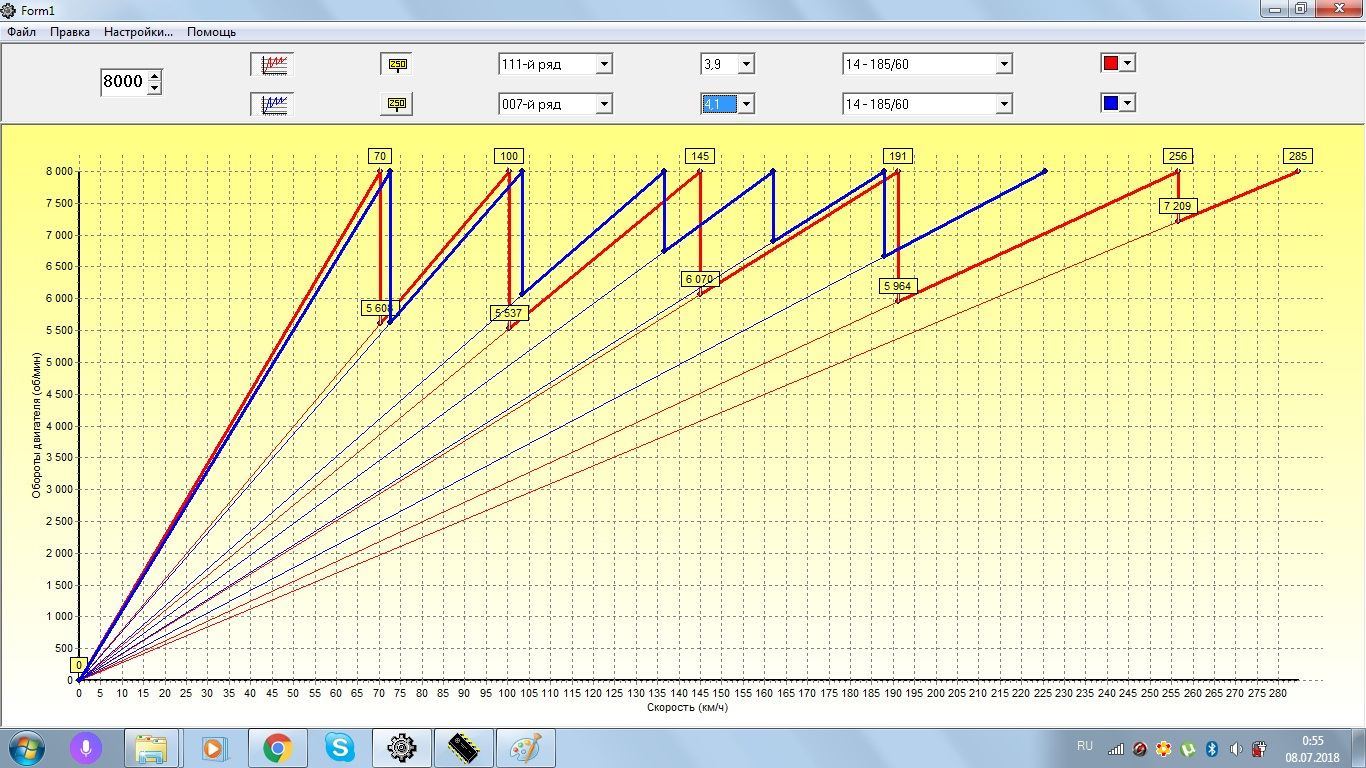Viewport: 1366px width, 768px height.
Task: Click the 5 964 RPM drop label
Action: pyautogui.click(x=898, y=286)
